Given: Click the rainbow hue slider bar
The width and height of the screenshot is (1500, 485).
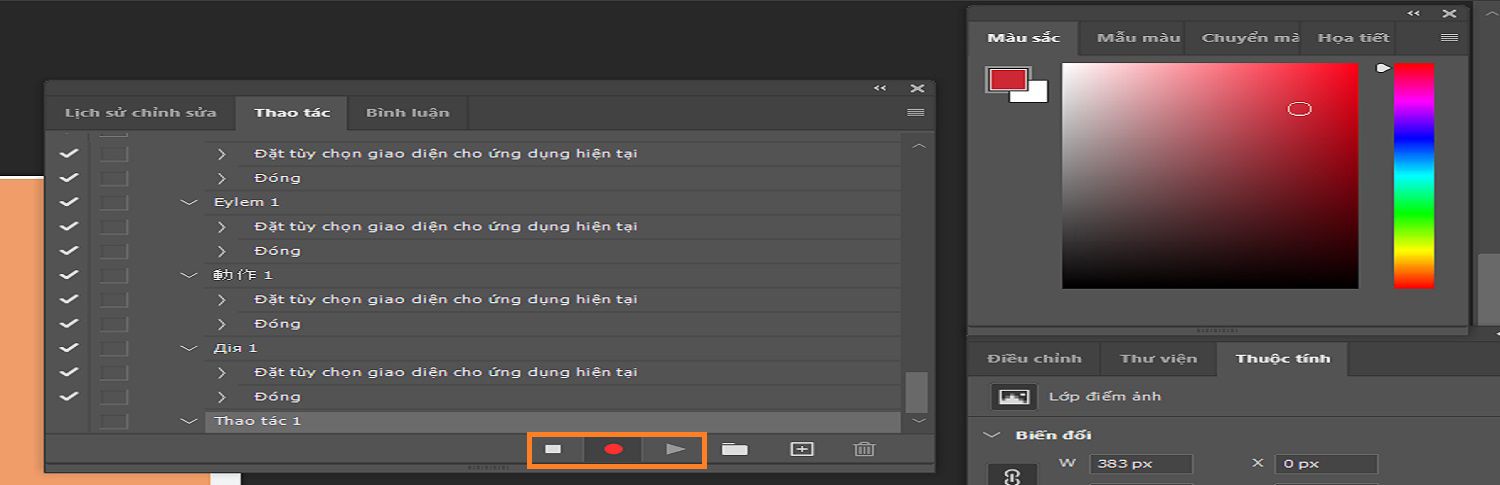Looking at the screenshot, I should pyautogui.click(x=1413, y=176).
